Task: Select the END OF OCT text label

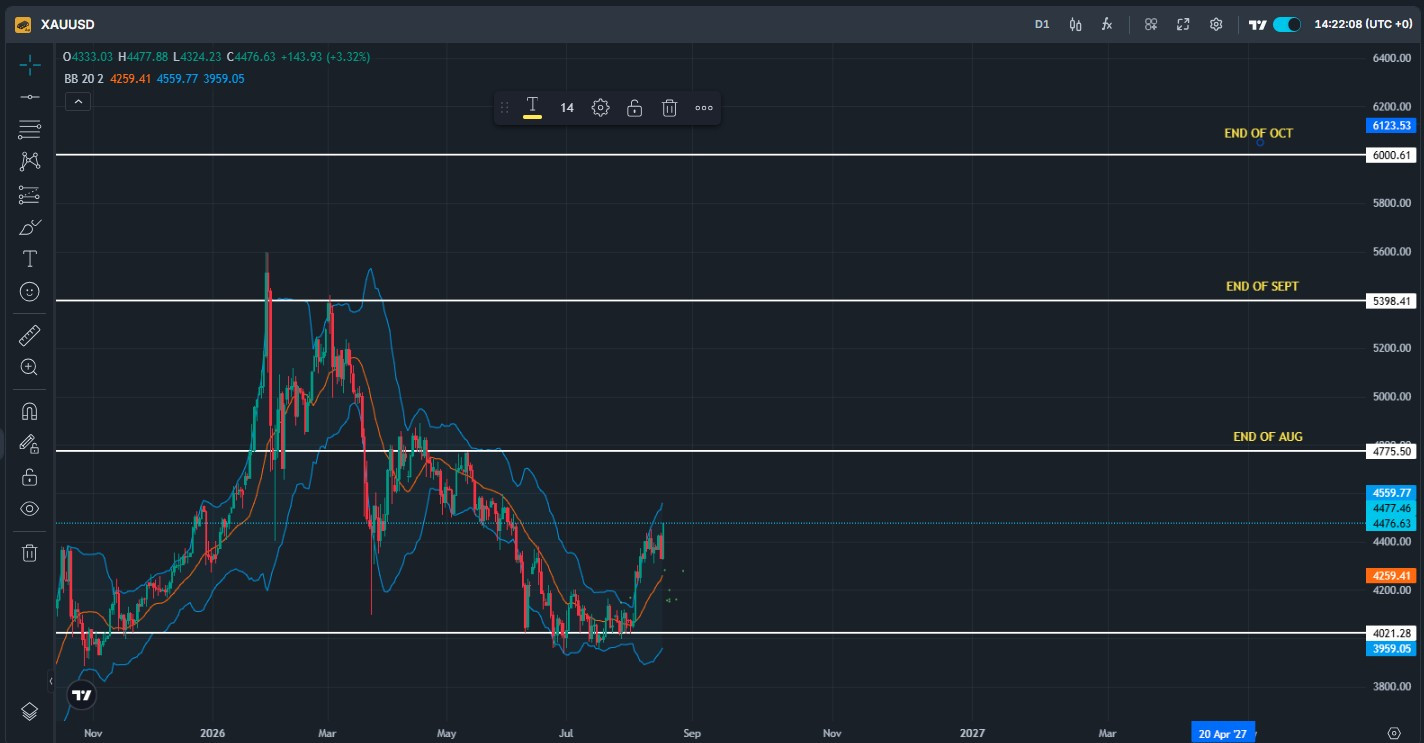Action: pos(1258,133)
